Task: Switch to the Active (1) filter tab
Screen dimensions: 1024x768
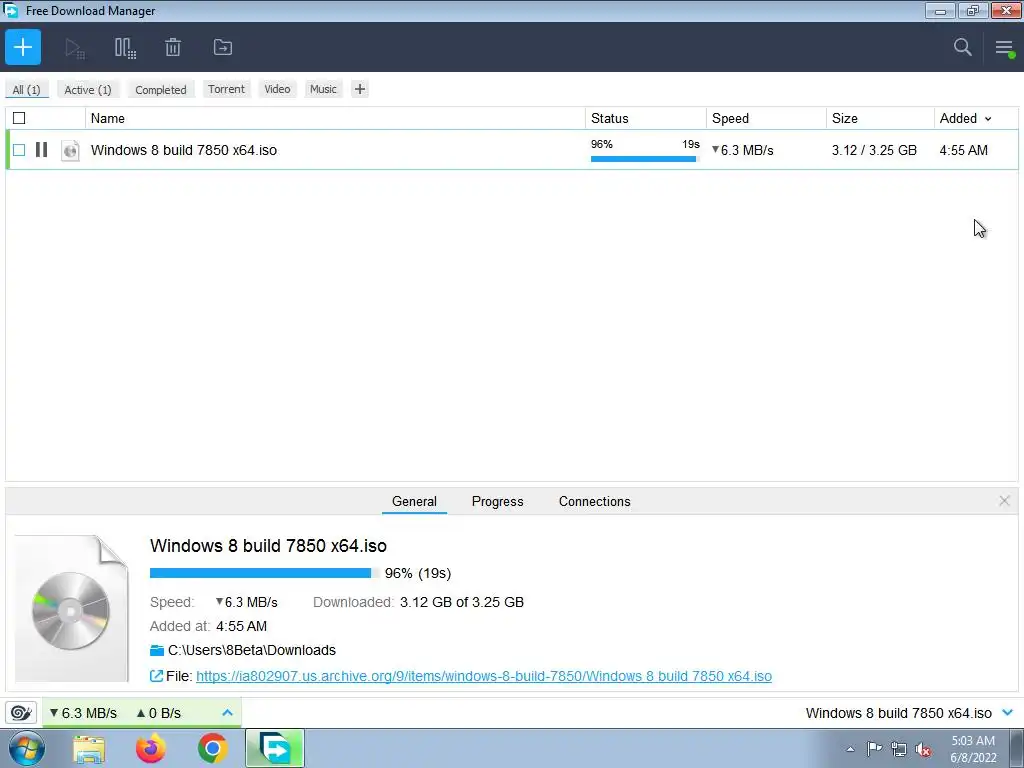Action: click(88, 89)
